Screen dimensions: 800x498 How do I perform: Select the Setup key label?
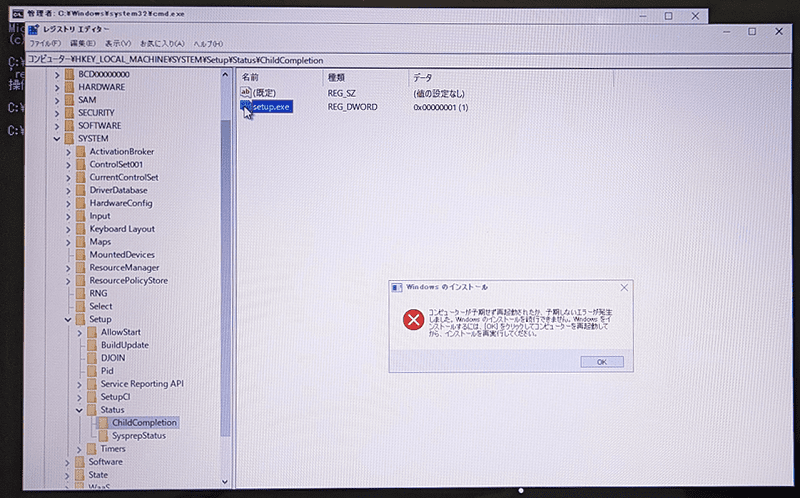click(101, 319)
